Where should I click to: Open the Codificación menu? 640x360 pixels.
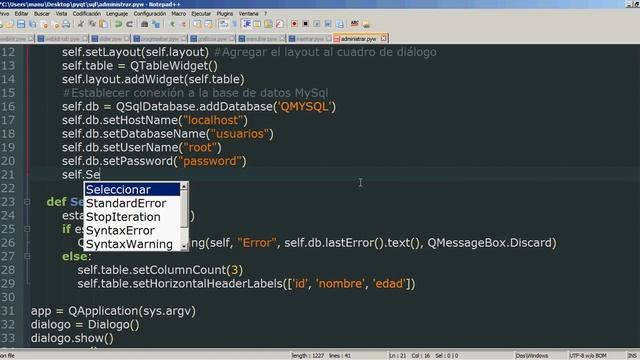click(87, 13)
